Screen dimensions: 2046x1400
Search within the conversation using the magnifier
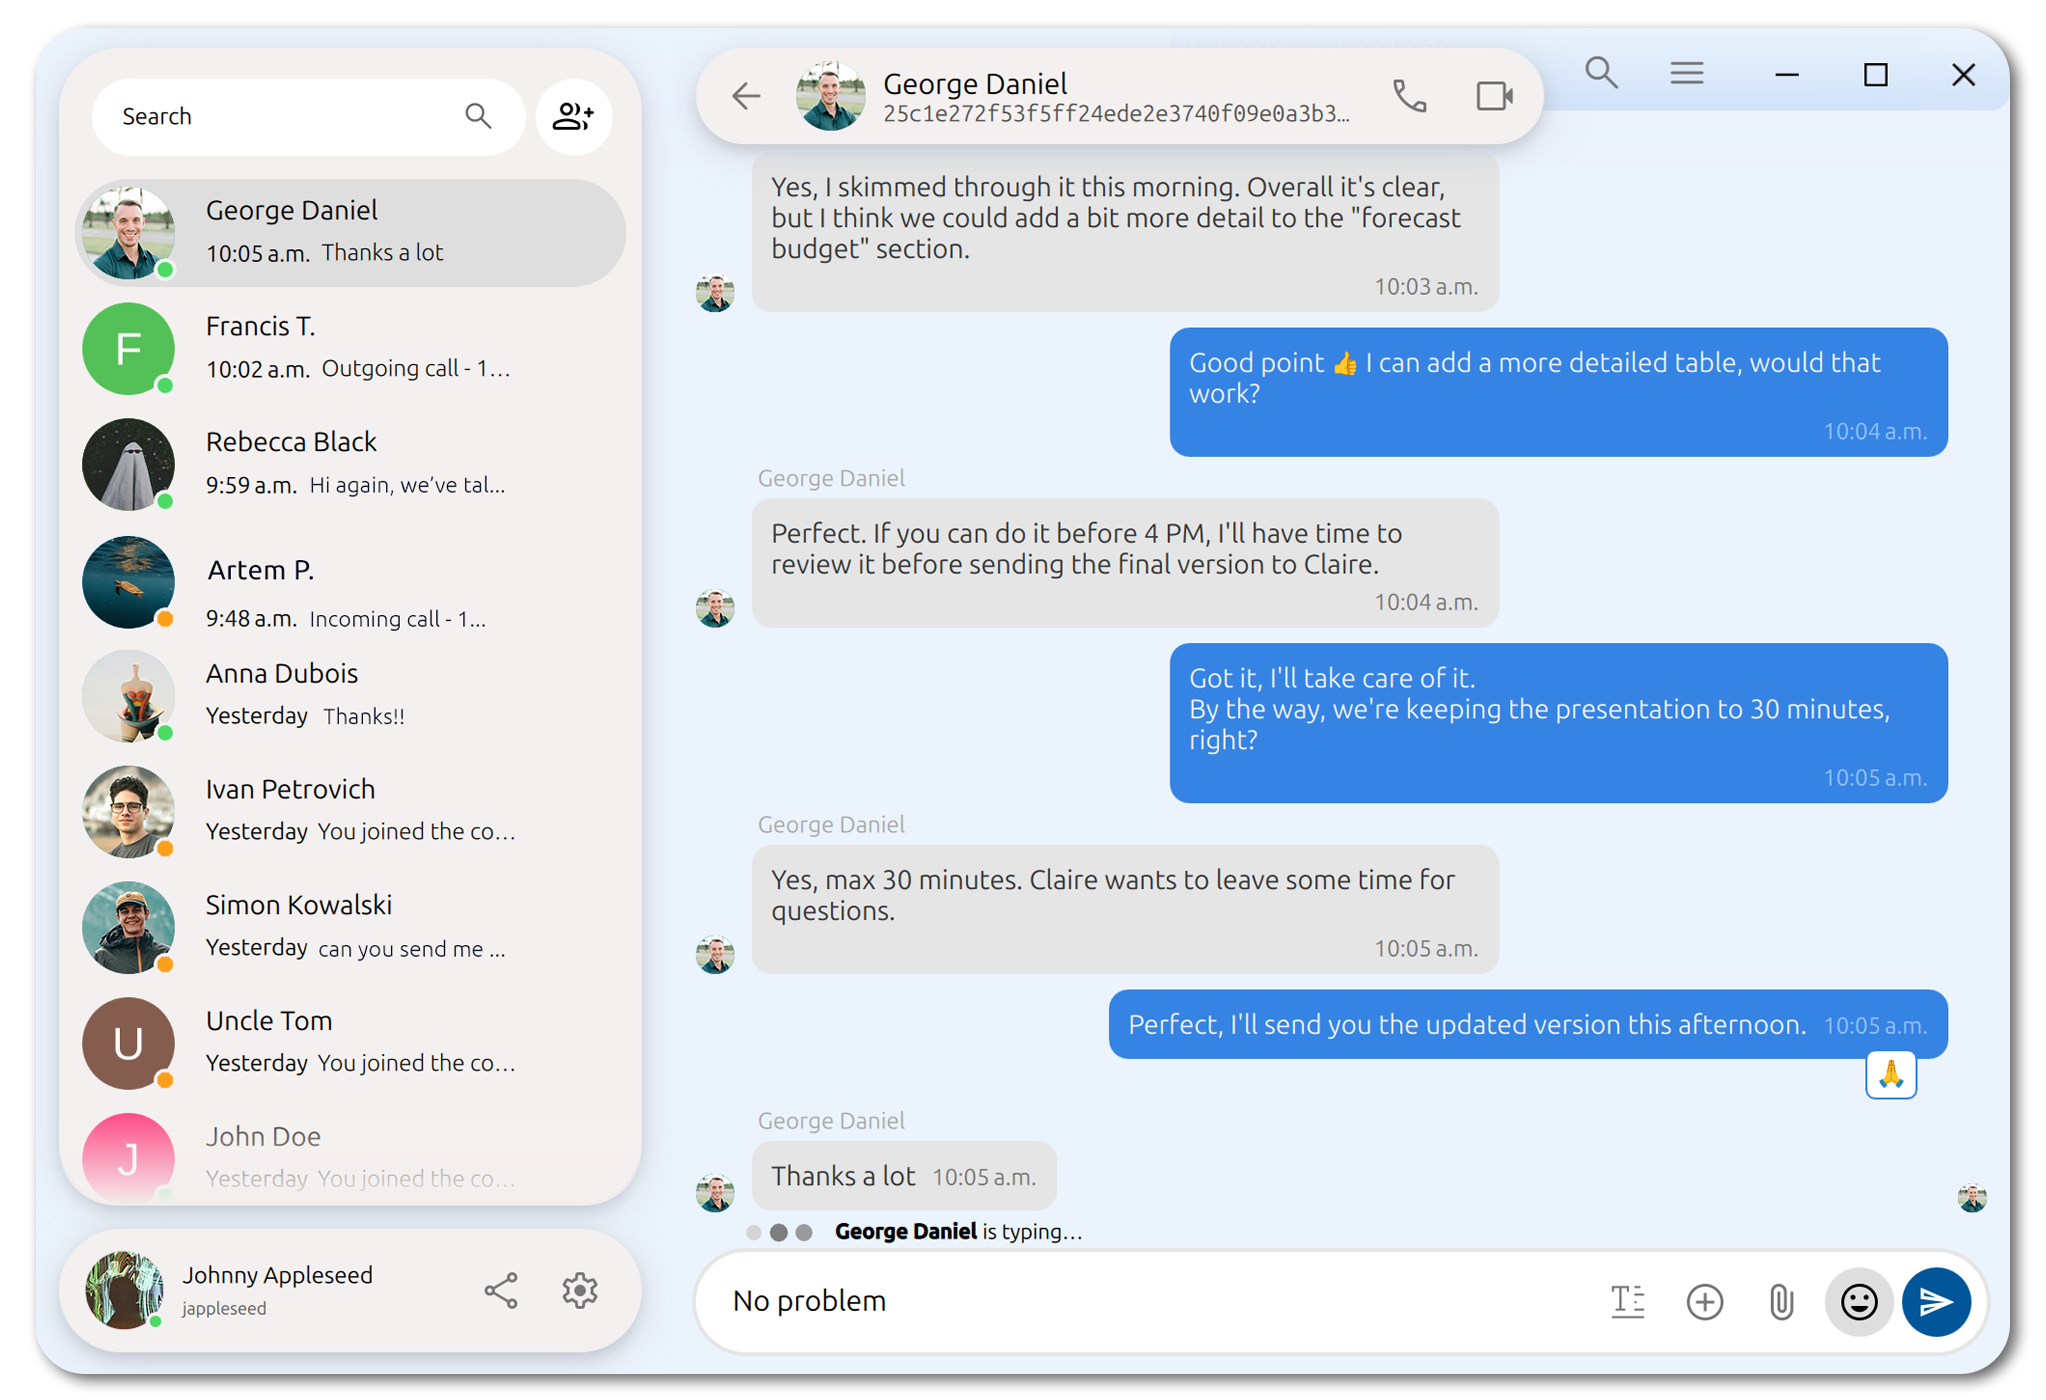tap(1601, 73)
